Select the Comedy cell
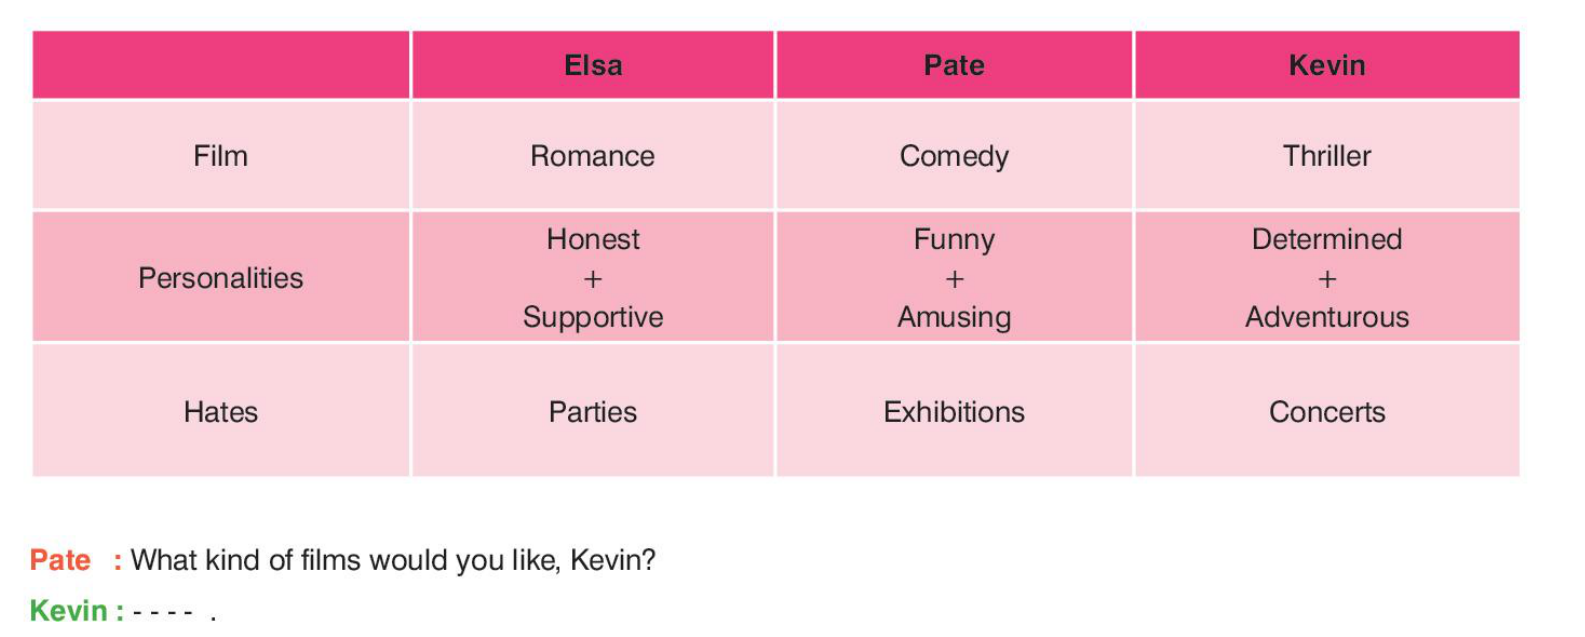Image resolution: width=1585 pixels, height=637 pixels. click(954, 156)
